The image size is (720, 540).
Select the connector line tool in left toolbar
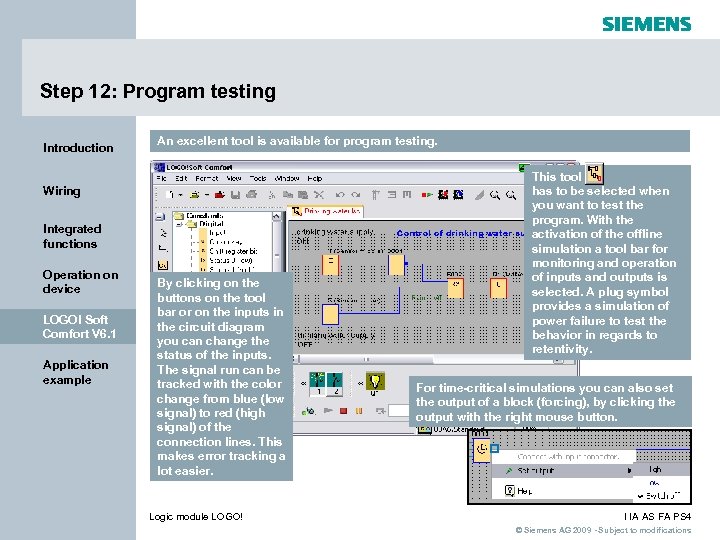pos(163,248)
